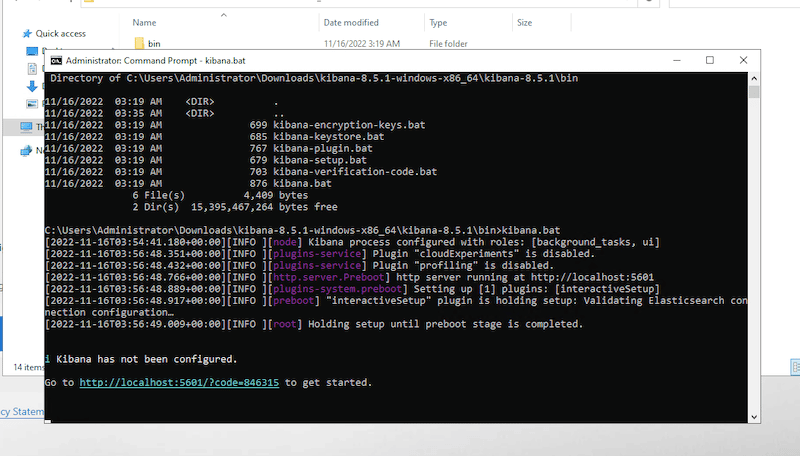Click the Downloads arrow icon in sidebar
The image size is (800, 456).
coord(32,86)
